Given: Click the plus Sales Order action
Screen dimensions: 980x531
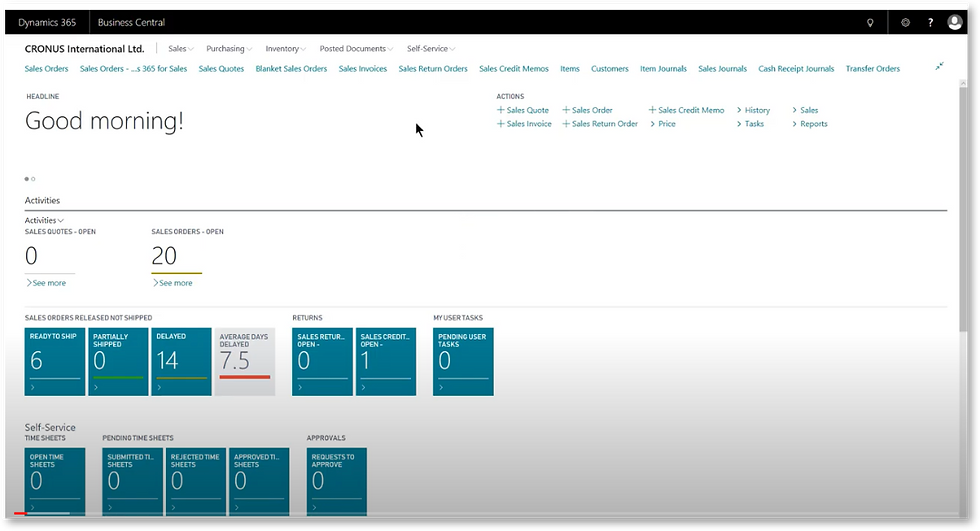Looking at the screenshot, I should [588, 110].
